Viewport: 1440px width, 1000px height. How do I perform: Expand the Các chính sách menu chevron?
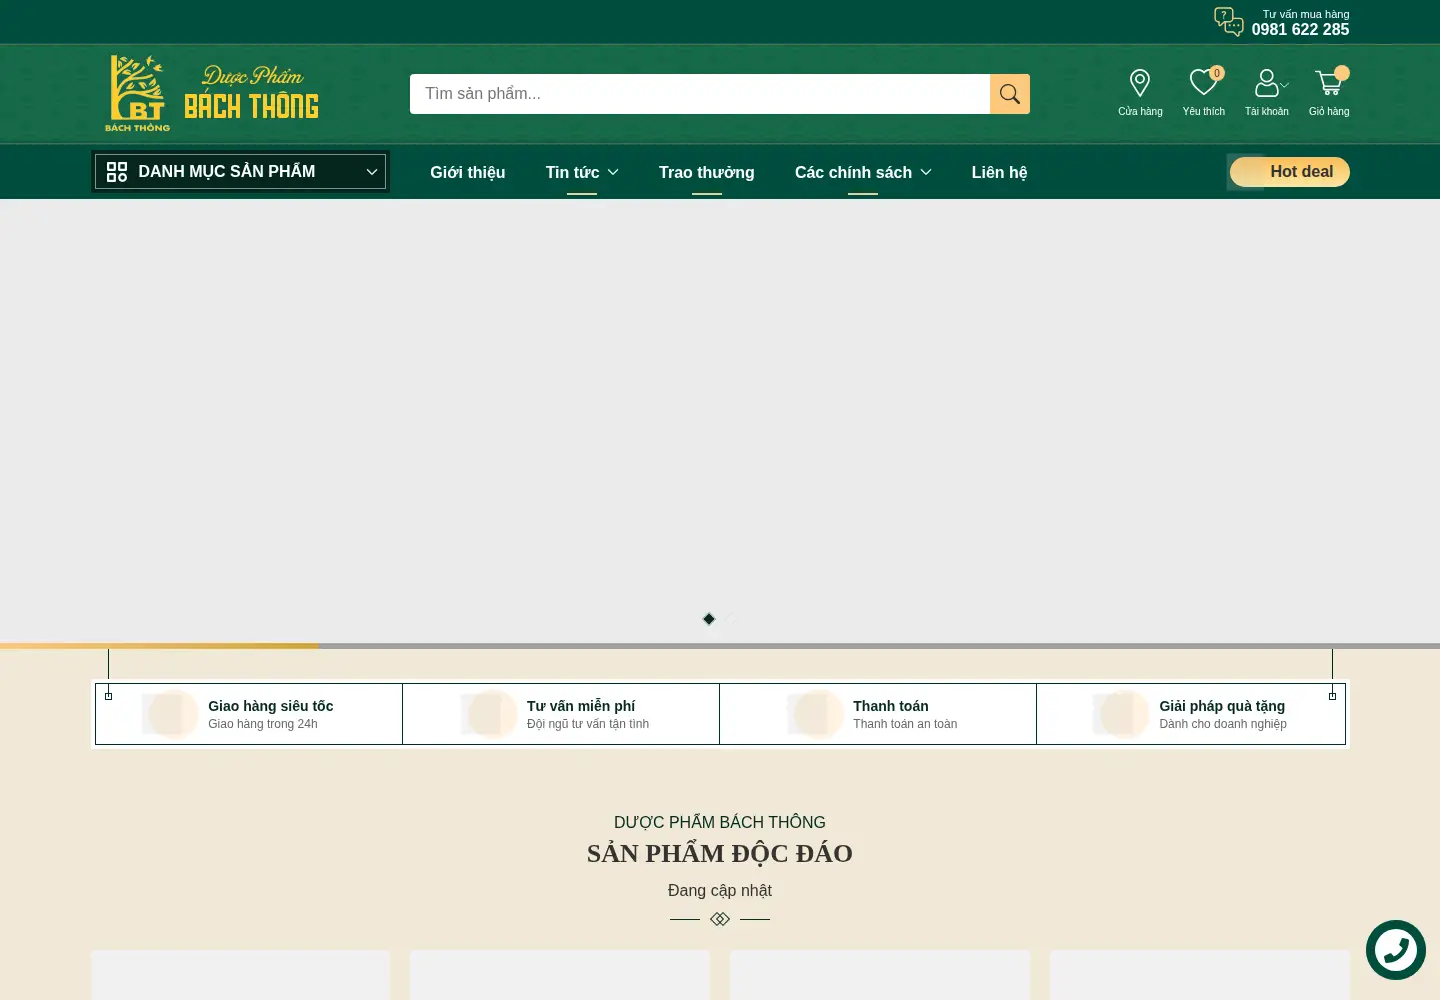tap(926, 172)
